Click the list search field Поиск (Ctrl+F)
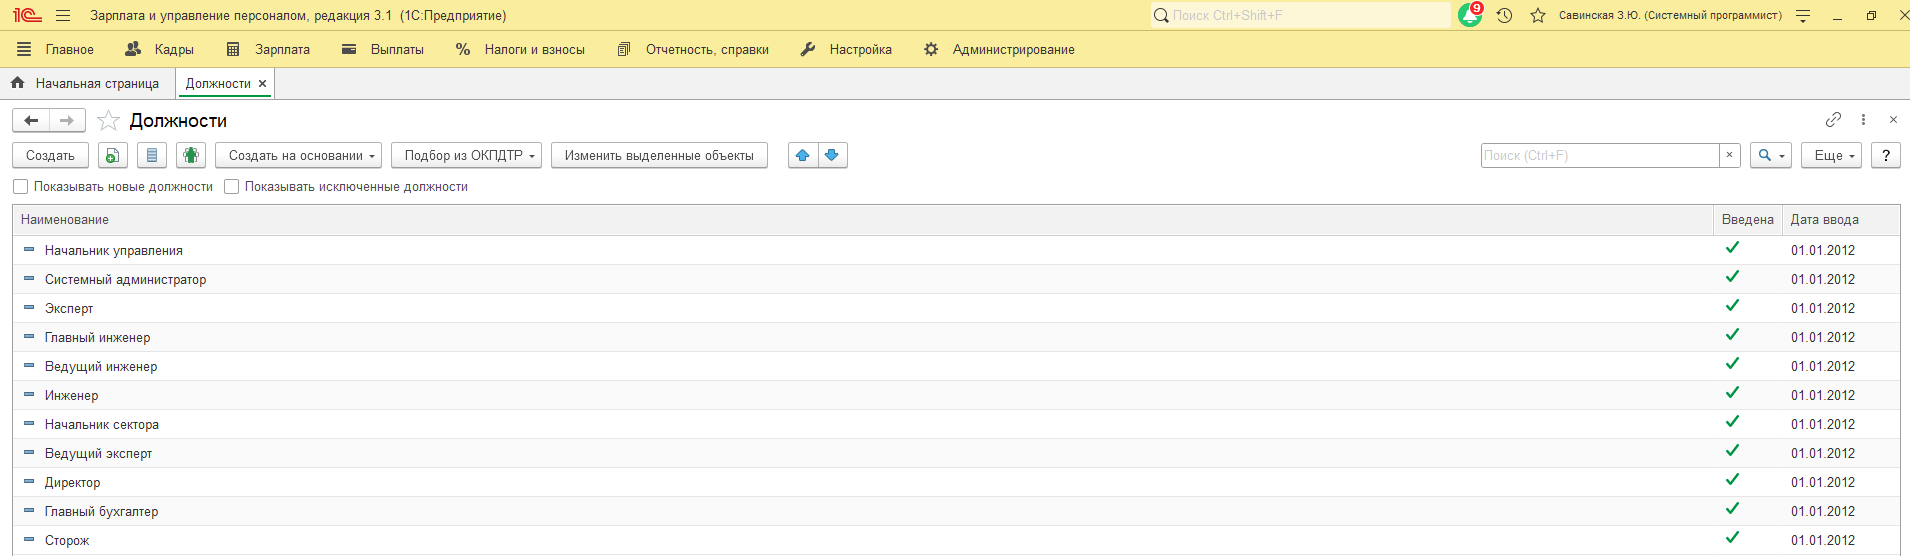This screenshot has width=1910, height=556. 1599,155
